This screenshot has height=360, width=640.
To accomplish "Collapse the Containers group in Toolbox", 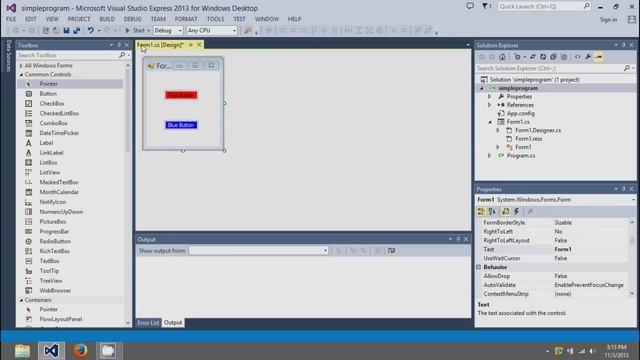I will [21, 300].
